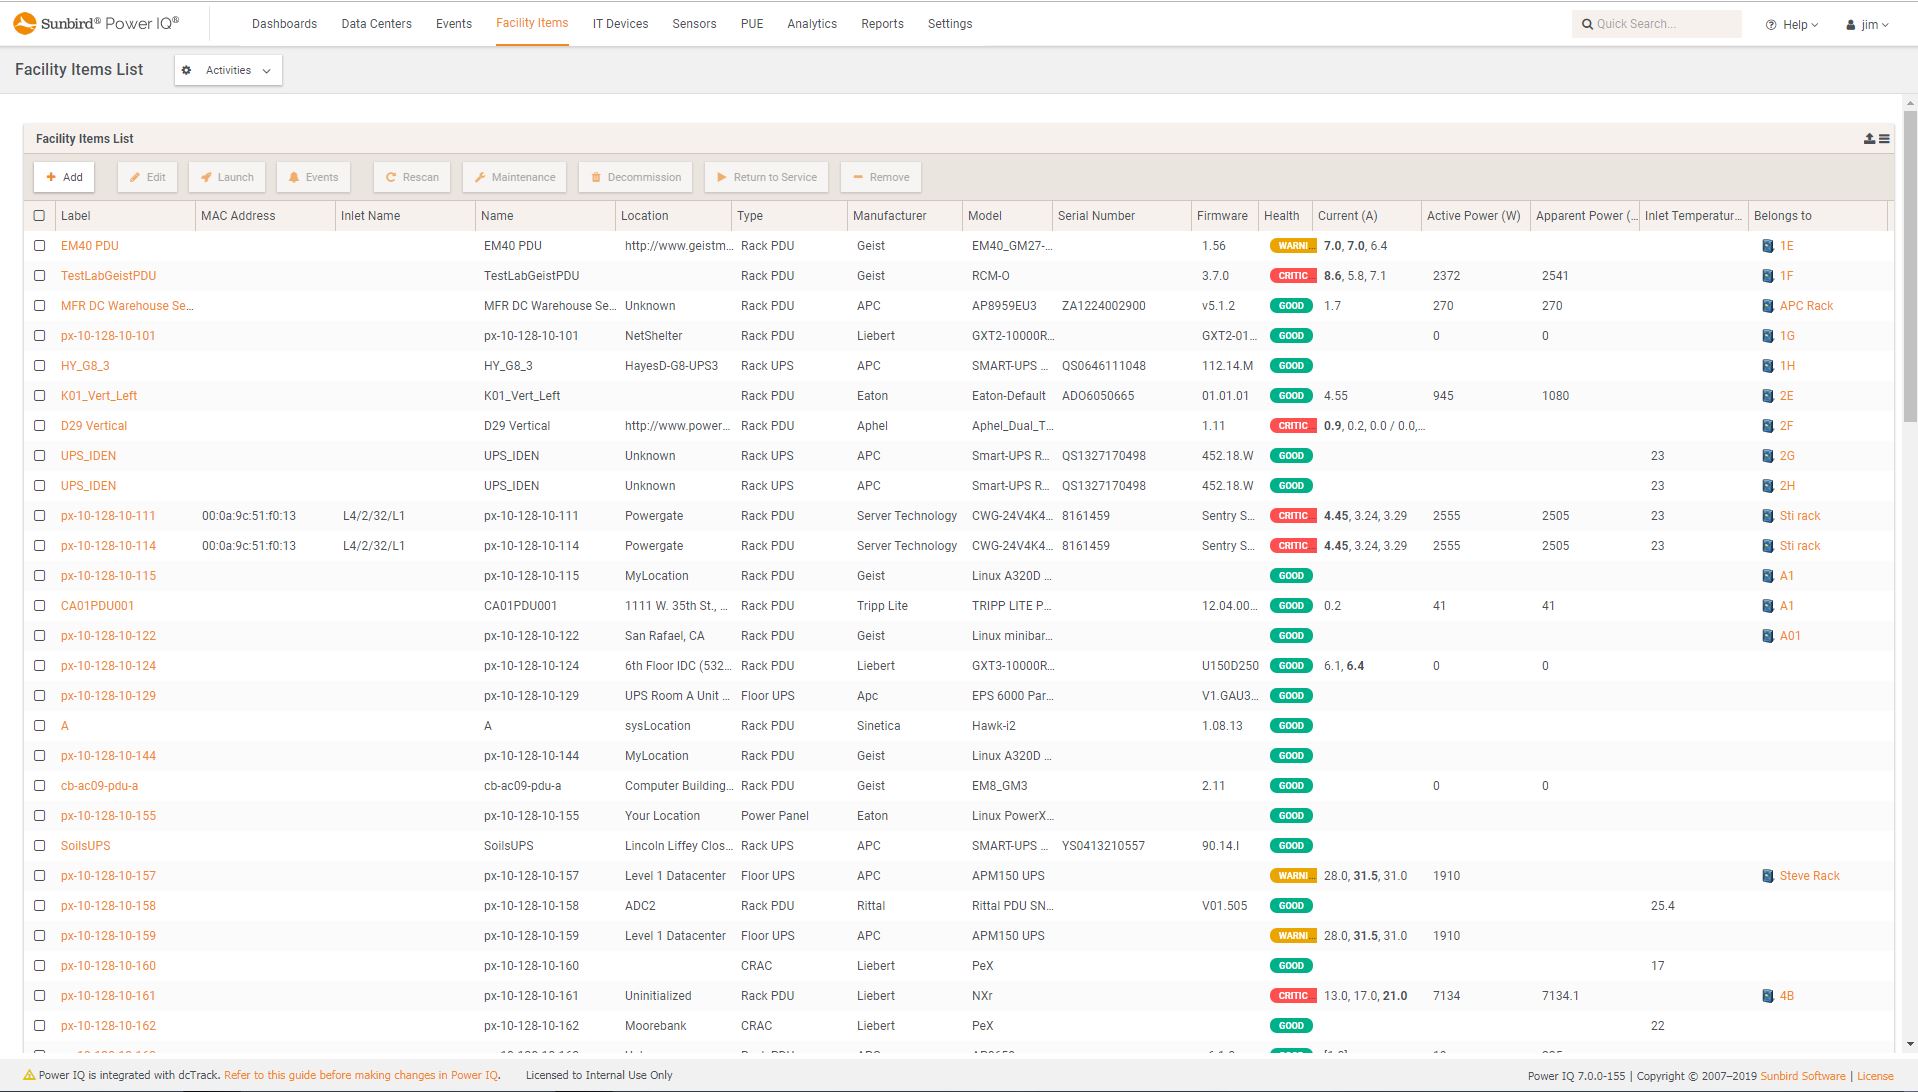1918x1092 pixels.
Task: Open the Sunbird Software link in footer
Action: point(1803,1075)
